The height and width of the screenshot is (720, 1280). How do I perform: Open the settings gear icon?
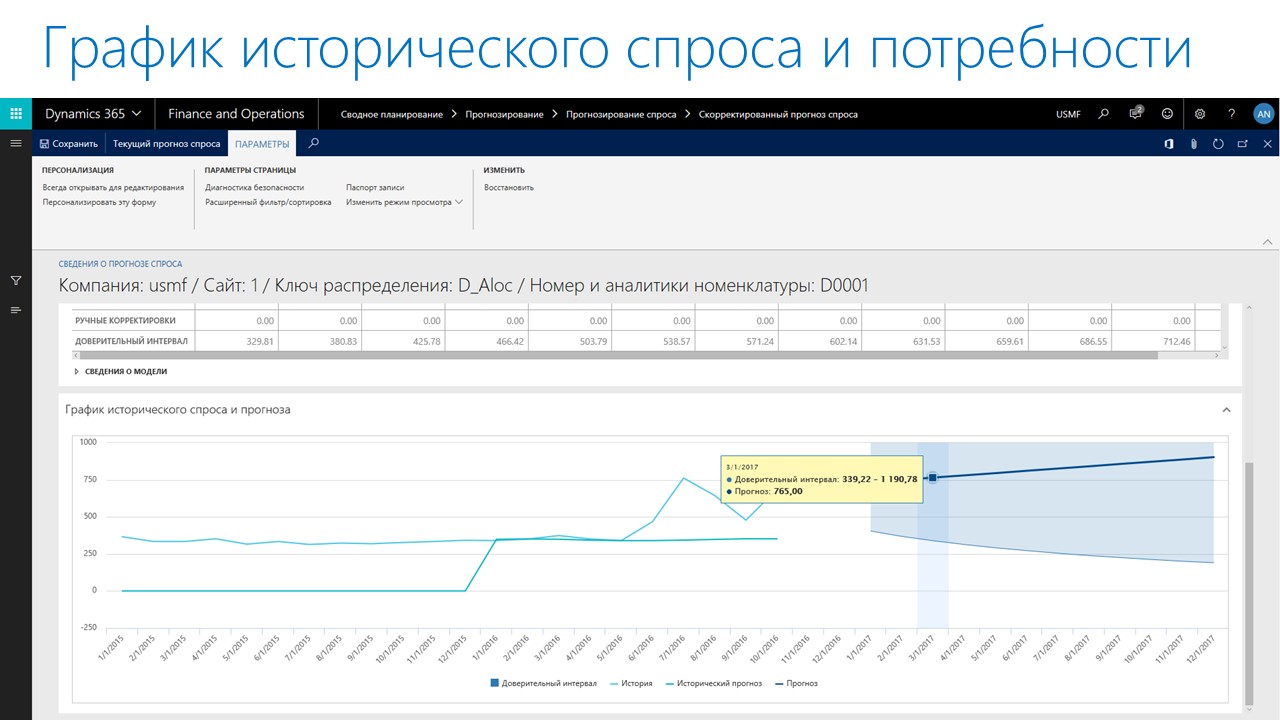coord(1200,114)
